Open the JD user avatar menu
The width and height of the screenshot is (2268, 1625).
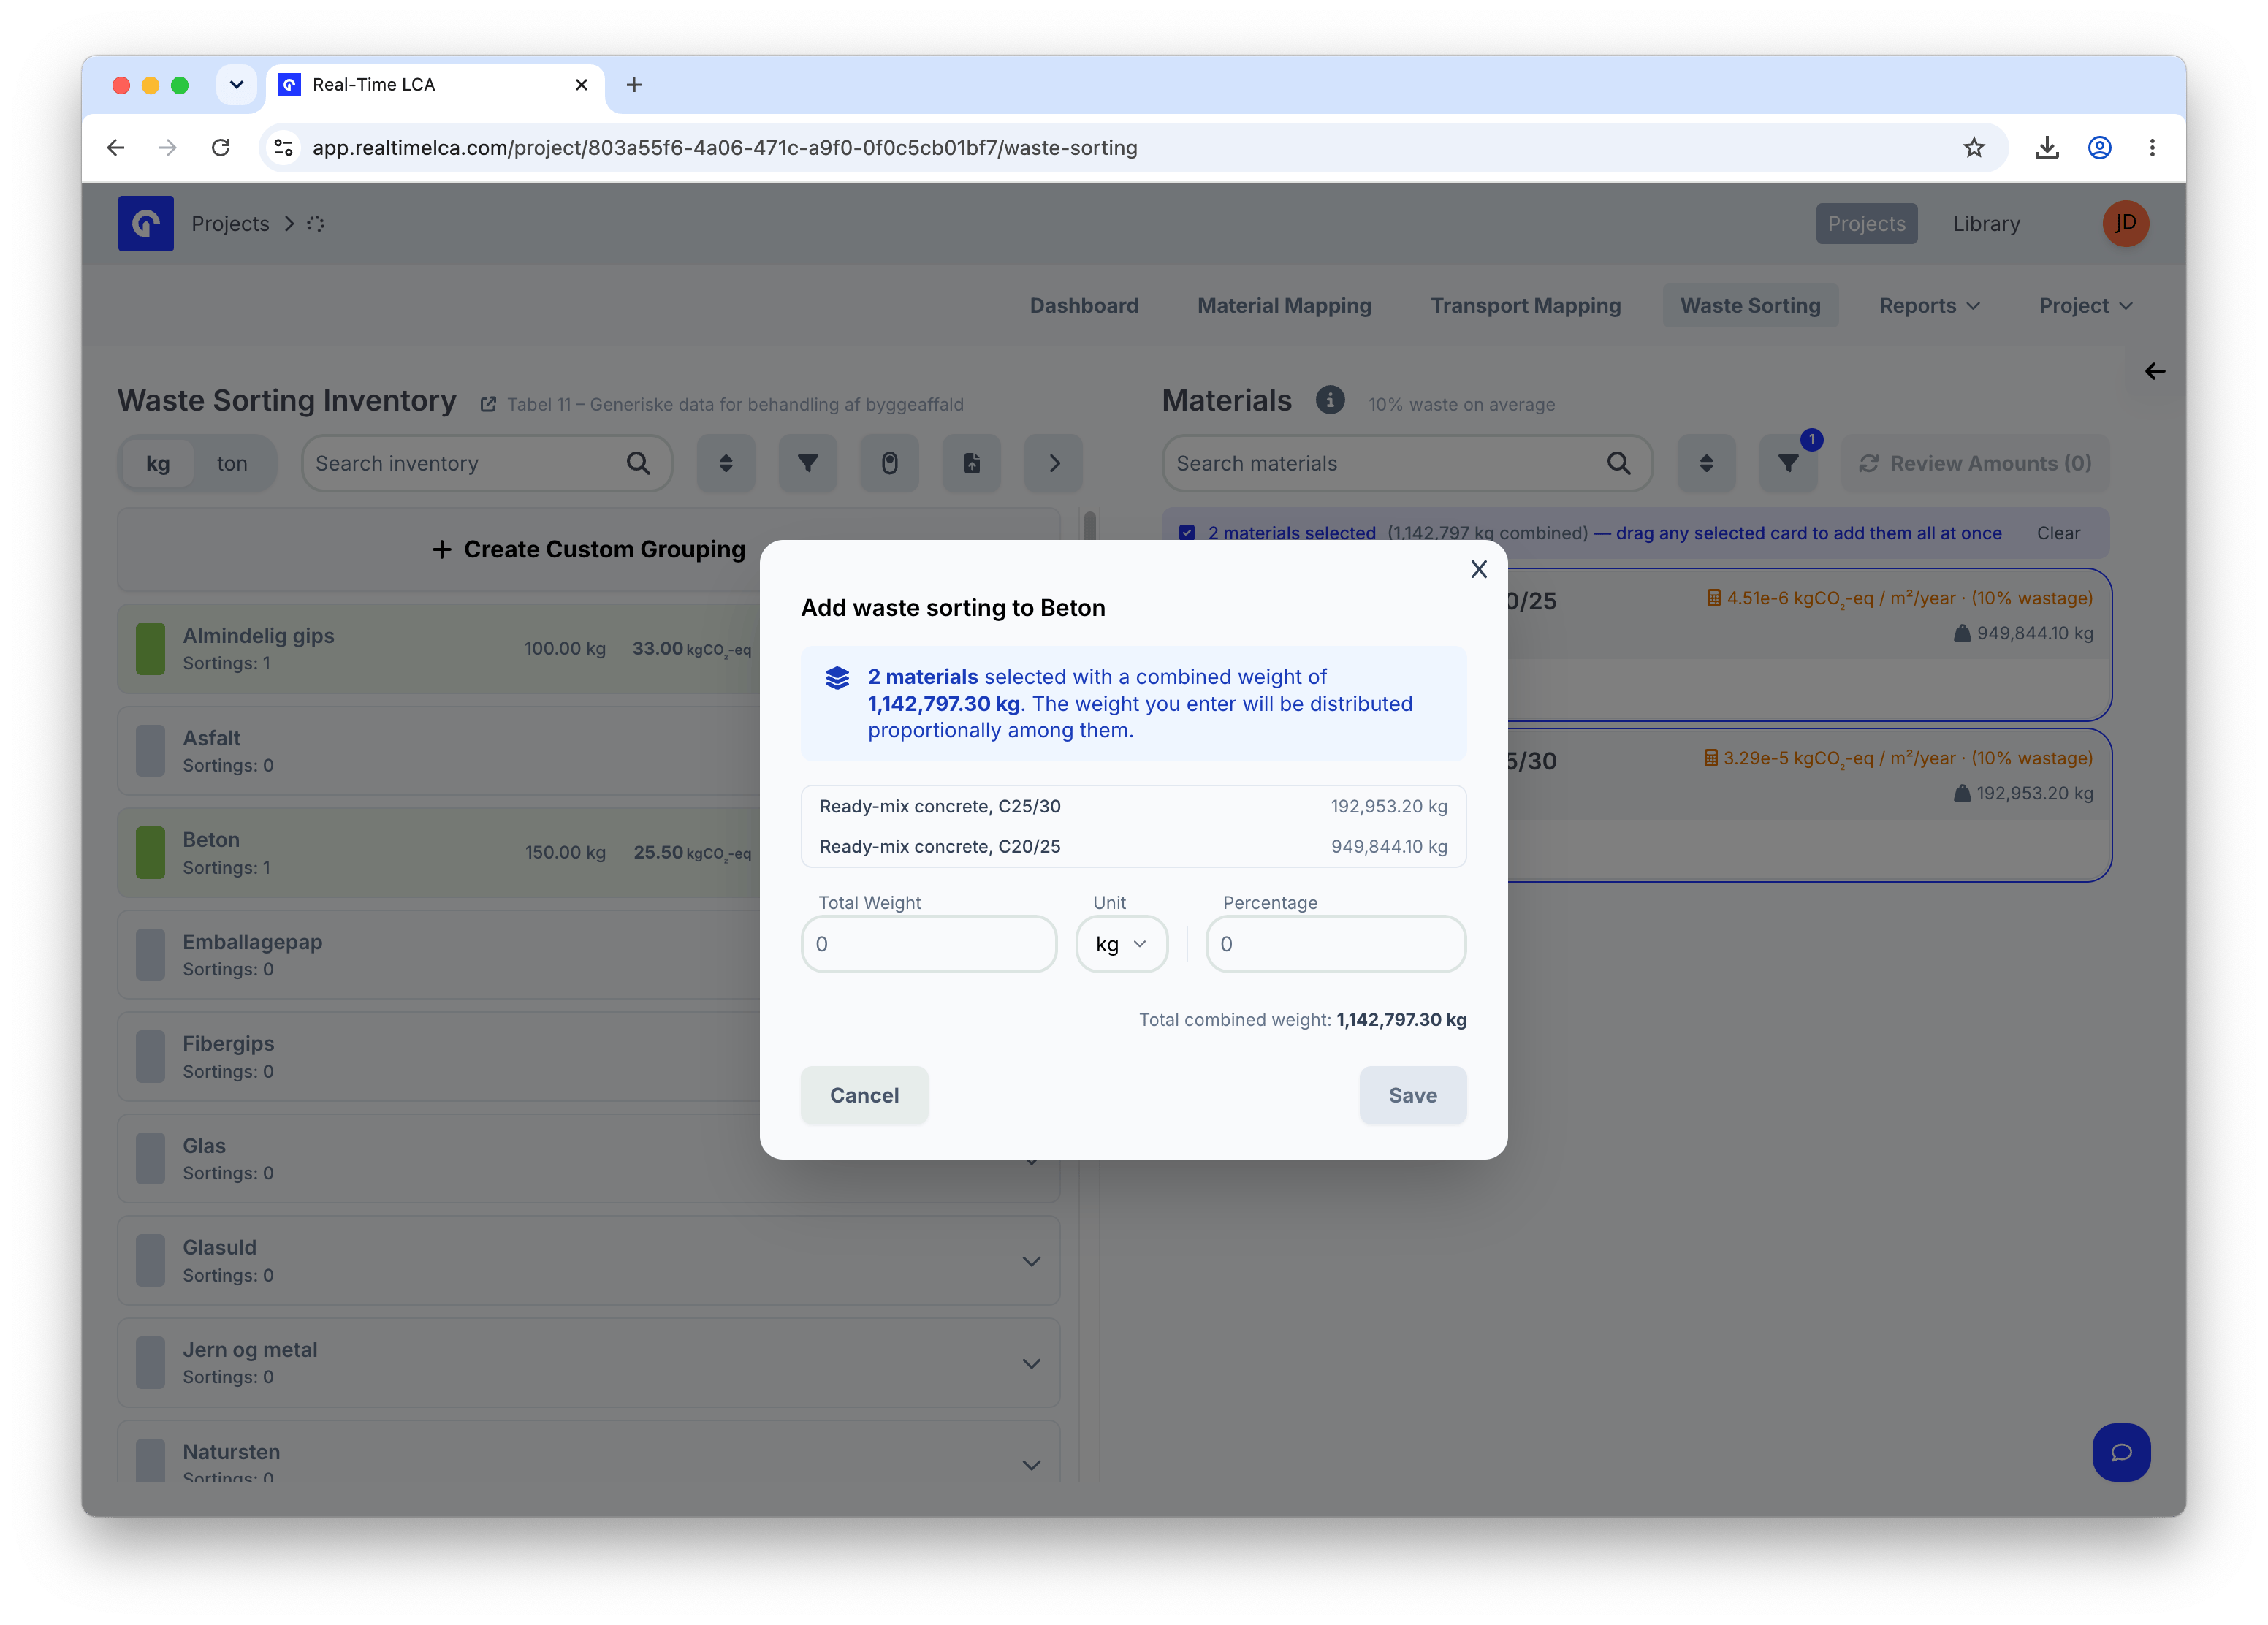(2125, 223)
